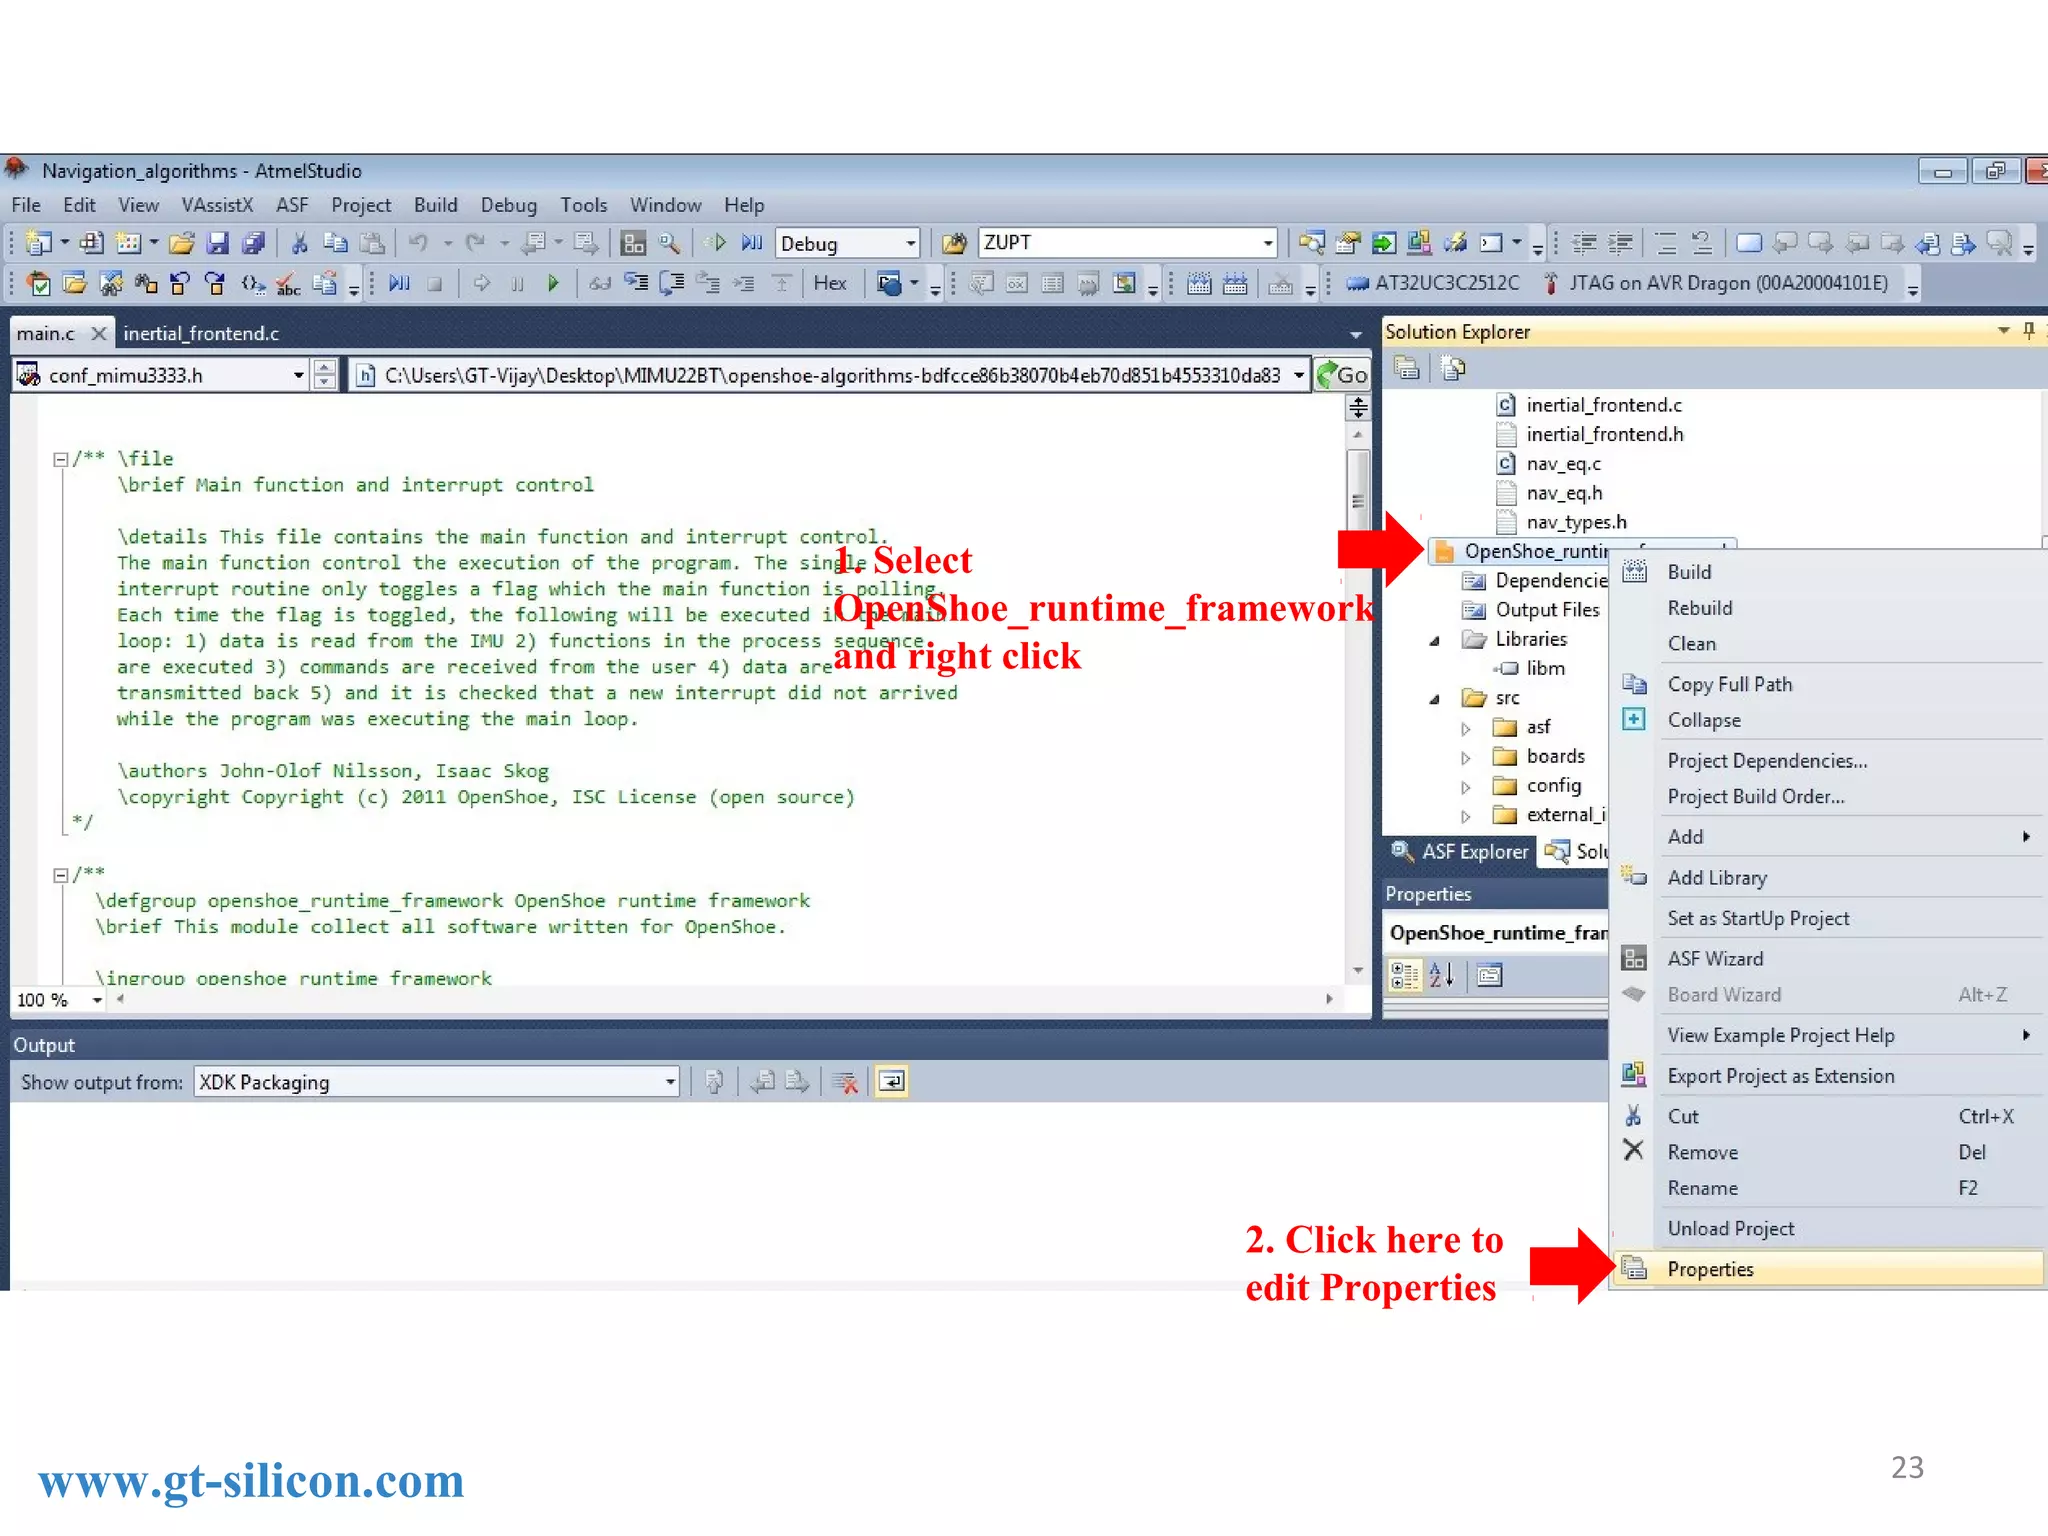Click the green Continue play icon

(x=552, y=284)
